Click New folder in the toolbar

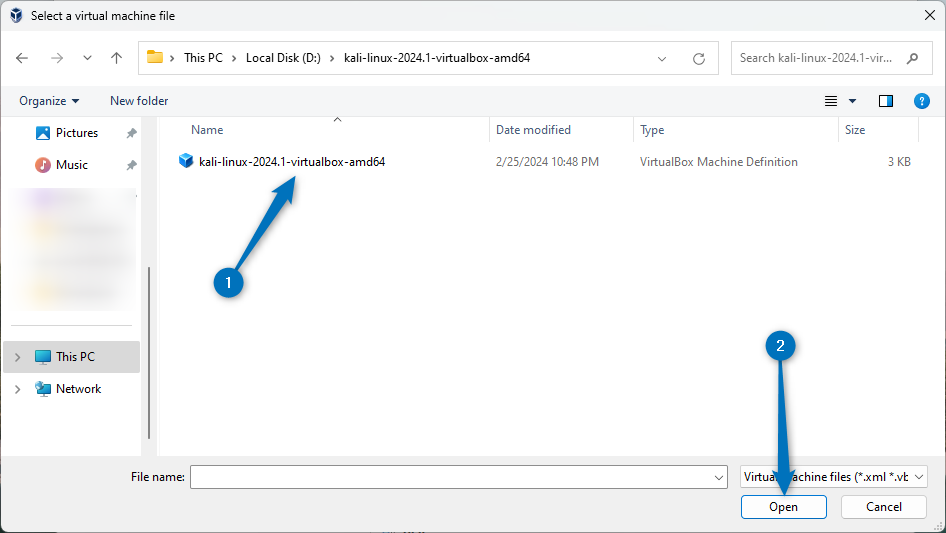tap(139, 101)
